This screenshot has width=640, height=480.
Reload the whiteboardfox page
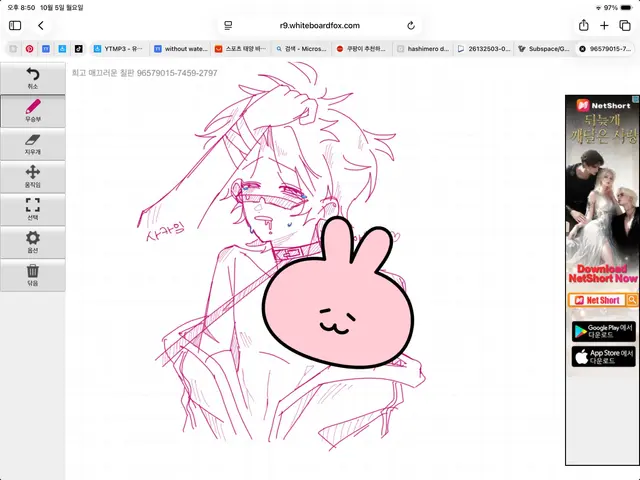click(x=411, y=26)
